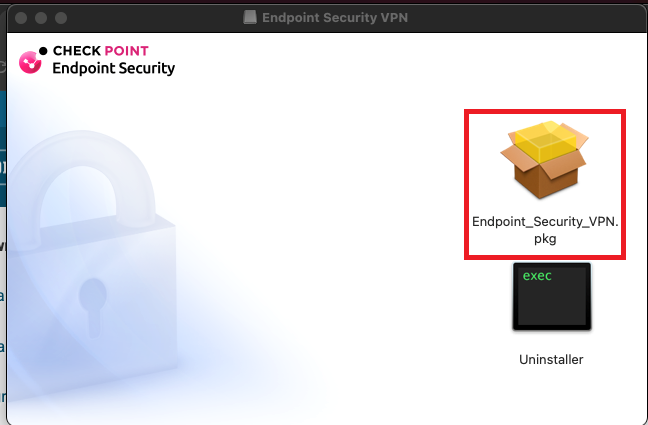Viewport: 648px width, 425px height.
Task: Close the Endpoint Security VPN window
Action: pyautogui.click(x=19, y=17)
